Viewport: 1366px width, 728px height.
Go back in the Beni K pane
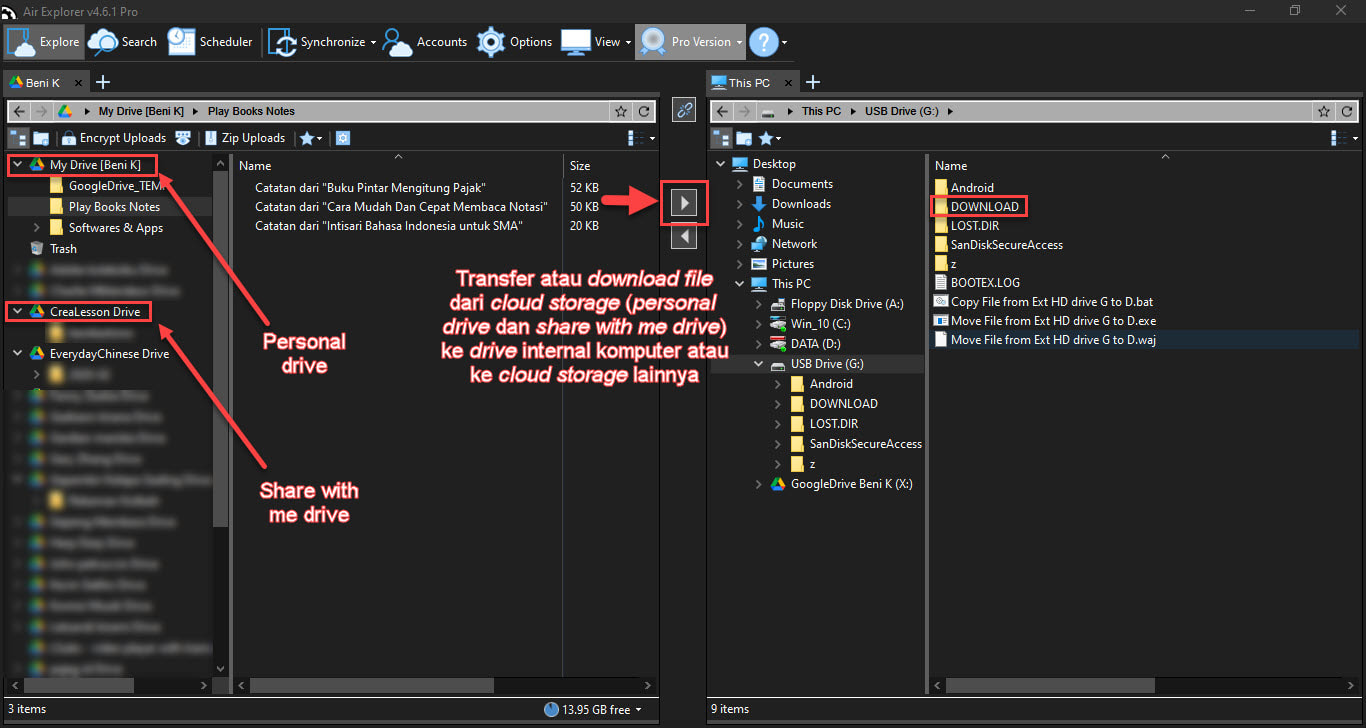click(x=19, y=111)
